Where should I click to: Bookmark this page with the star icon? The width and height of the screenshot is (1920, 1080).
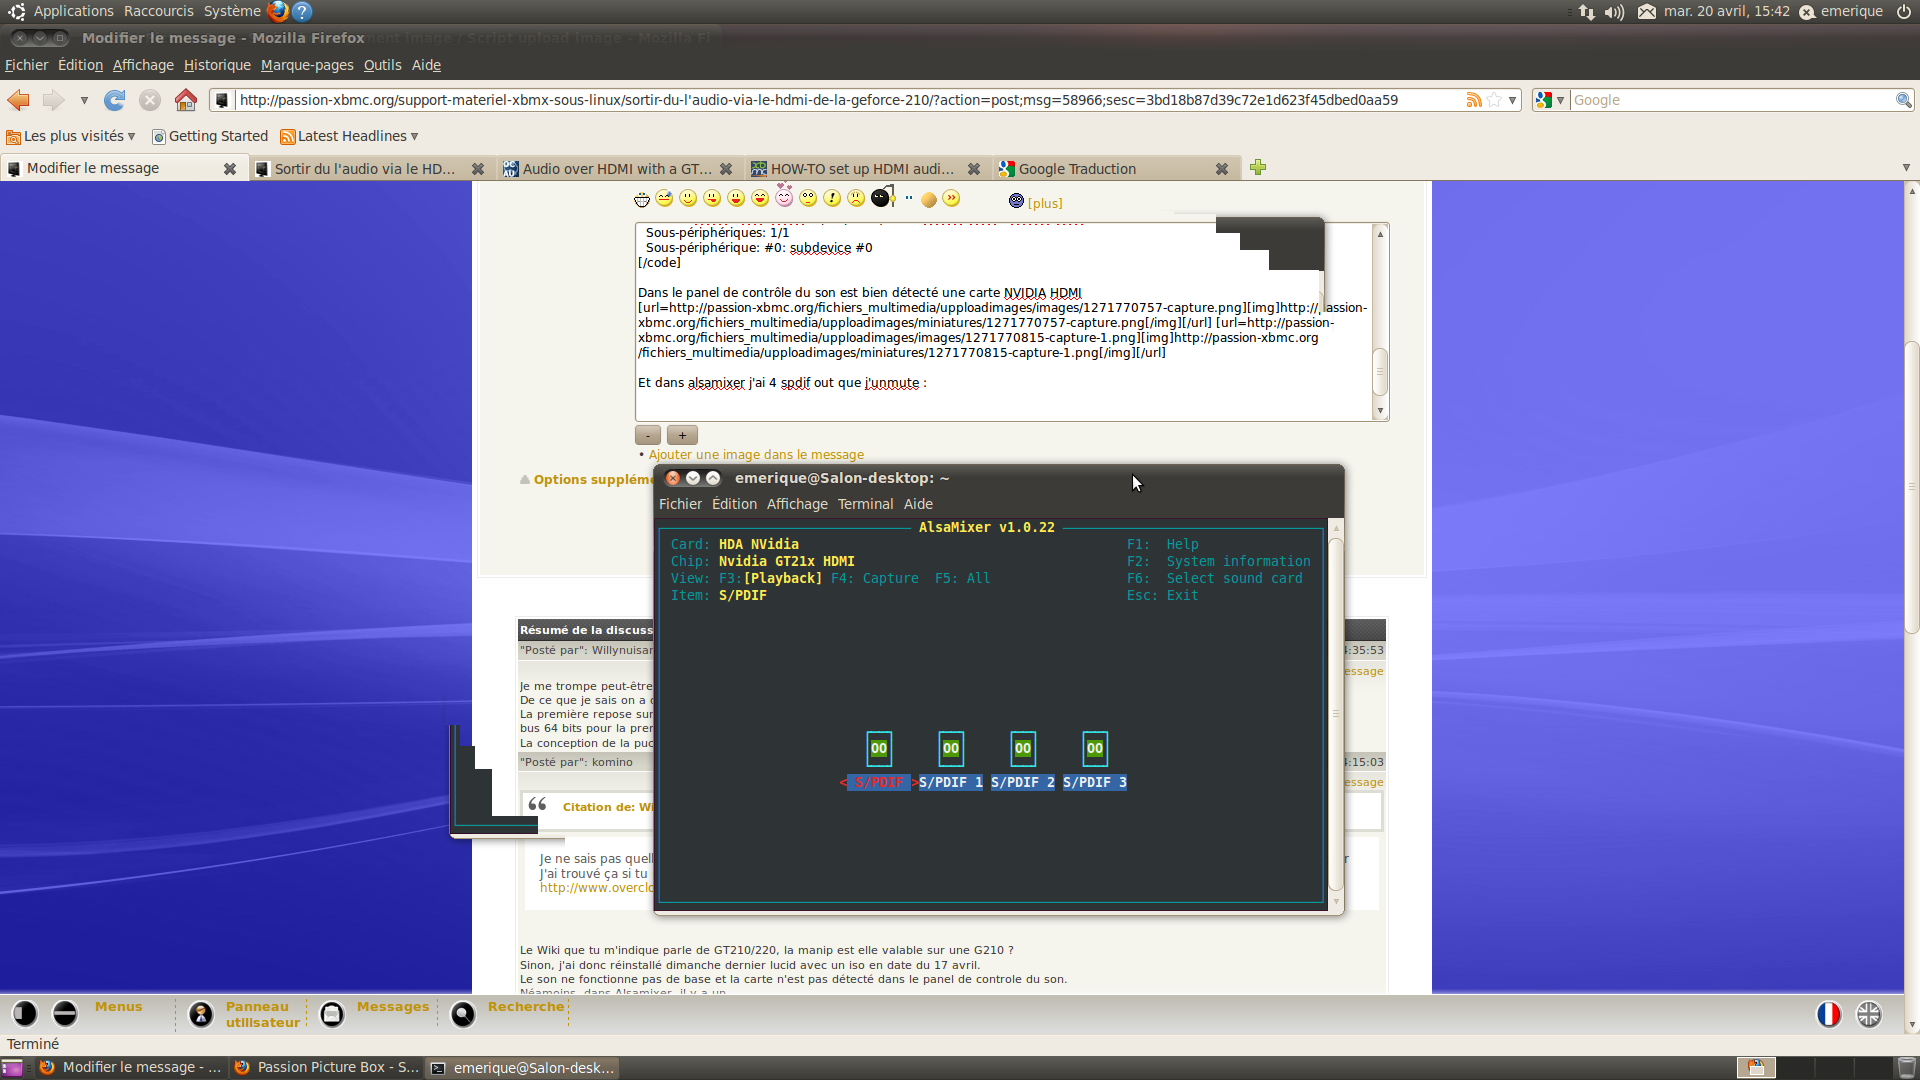tap(1494, 100)
